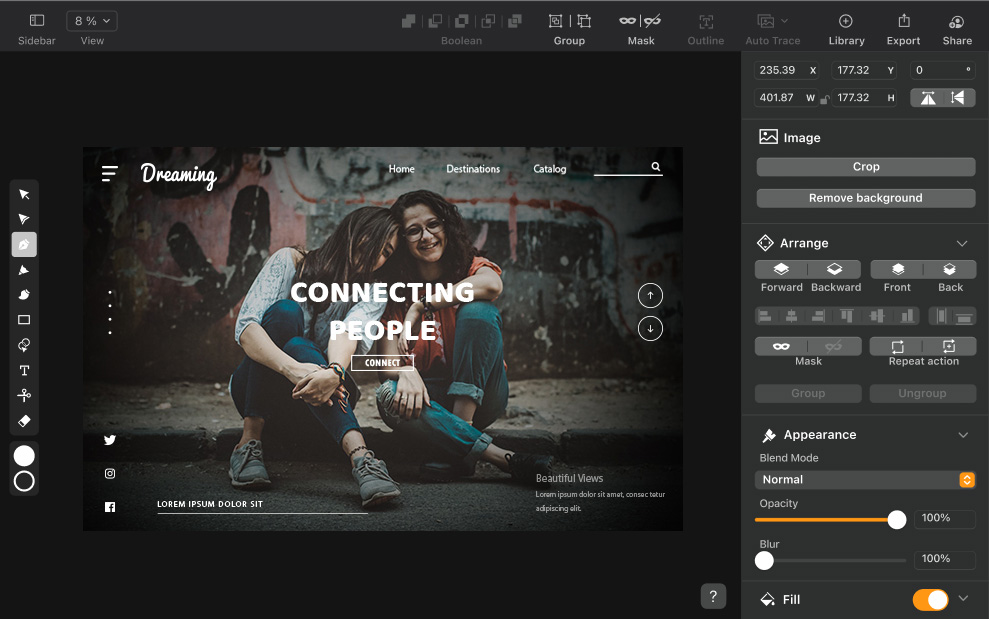Collapse the Arrange section
Viewport: 989px width, 619px height.
(x=962, y=244)
